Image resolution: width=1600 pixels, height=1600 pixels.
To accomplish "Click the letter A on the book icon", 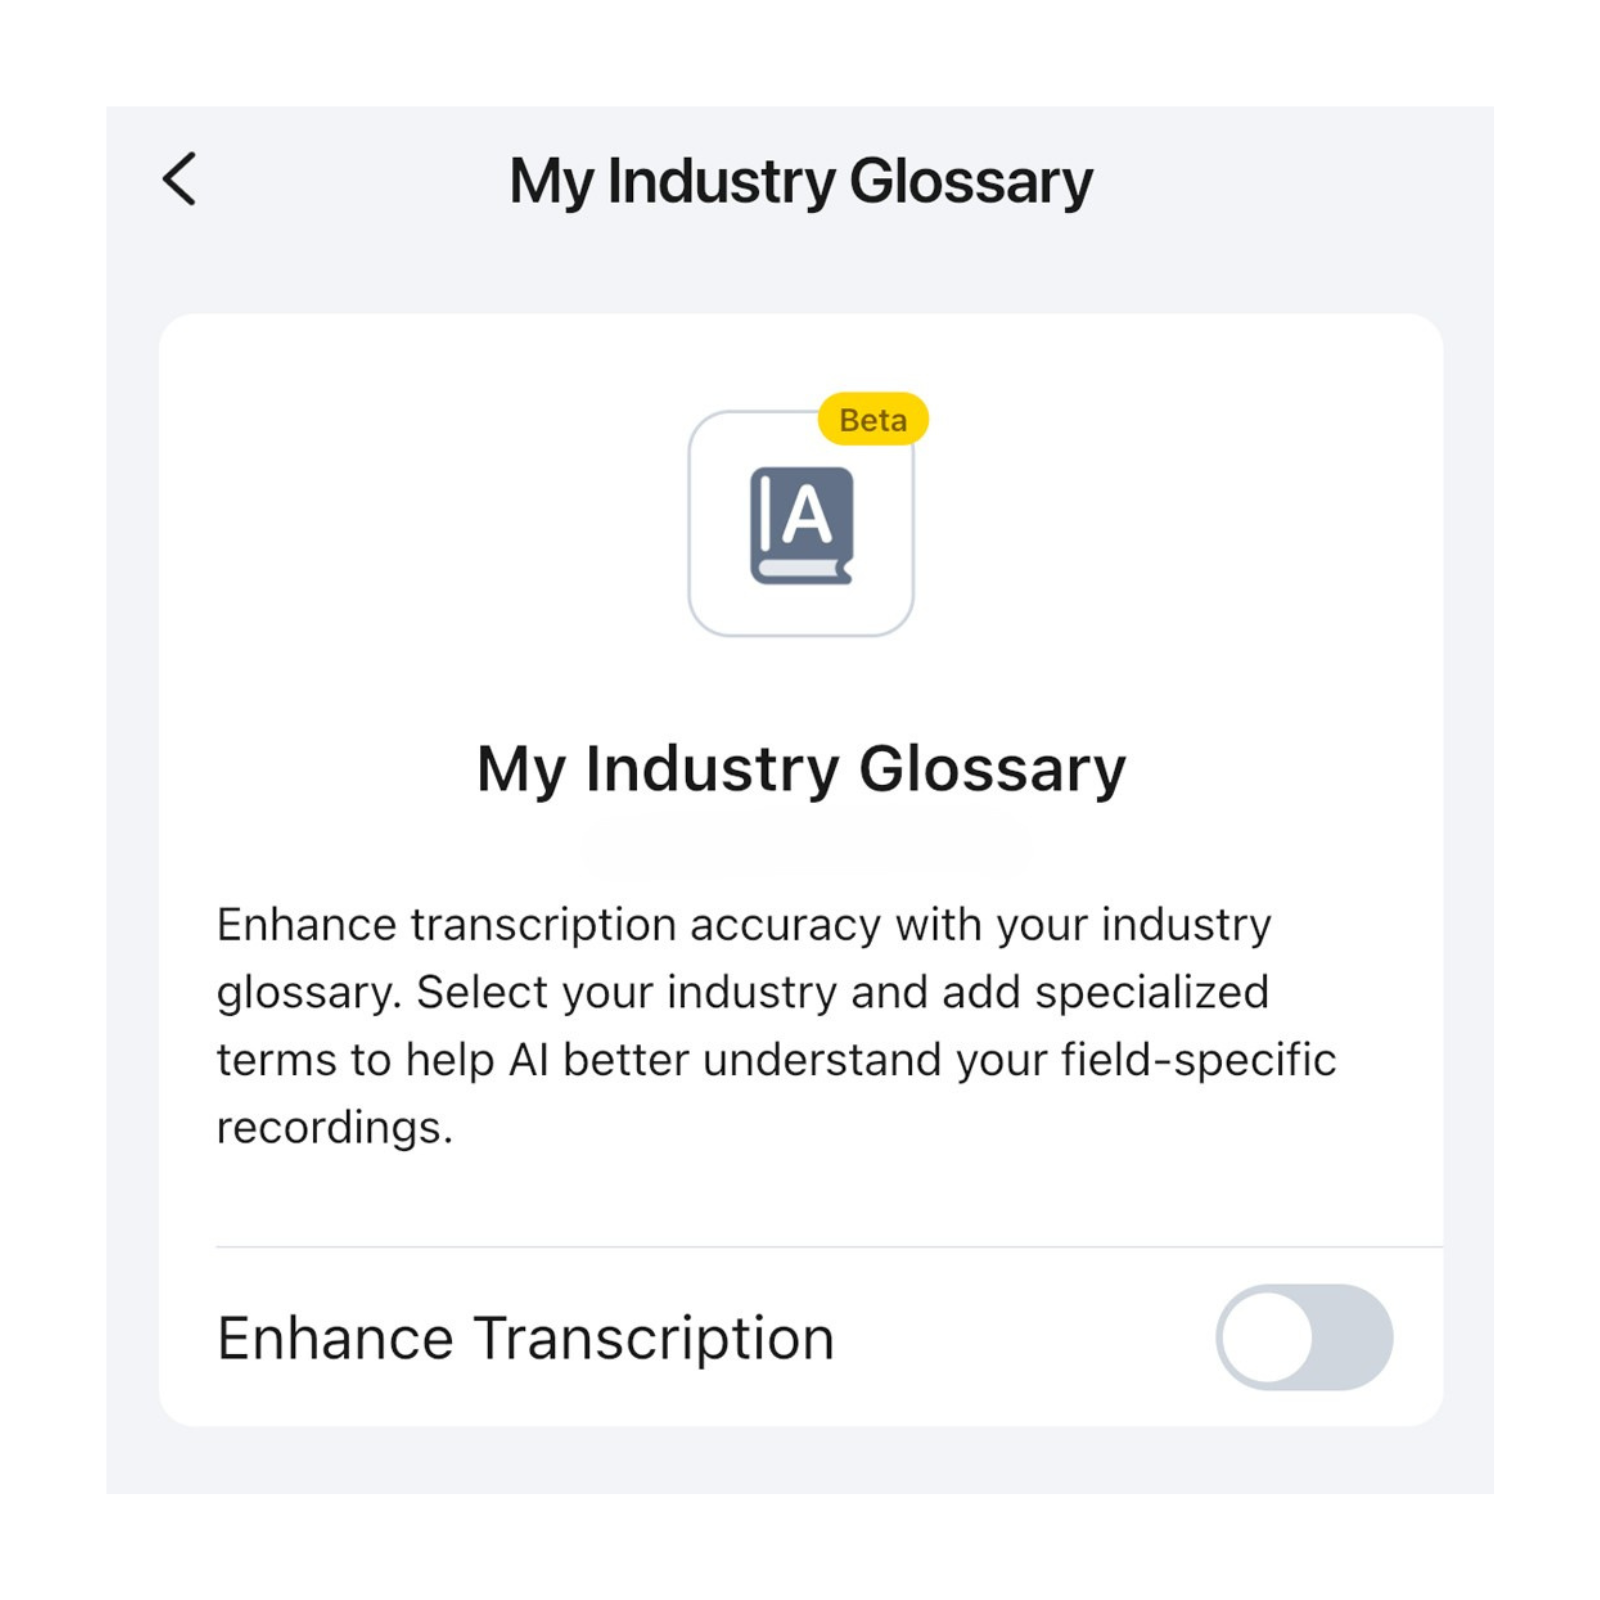I will (x=807, y=516).
